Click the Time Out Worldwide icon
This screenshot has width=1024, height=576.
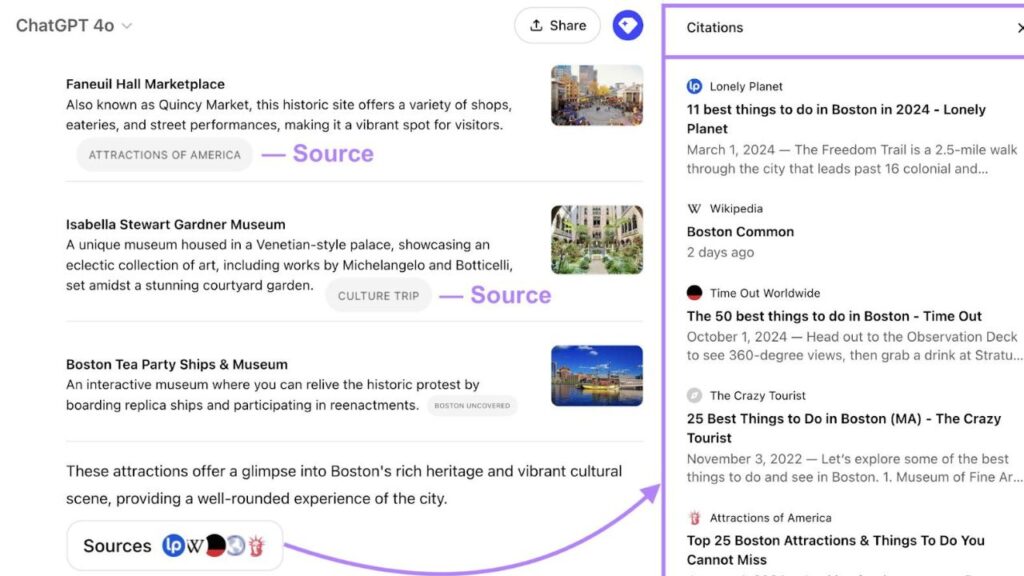pos(694,293)
